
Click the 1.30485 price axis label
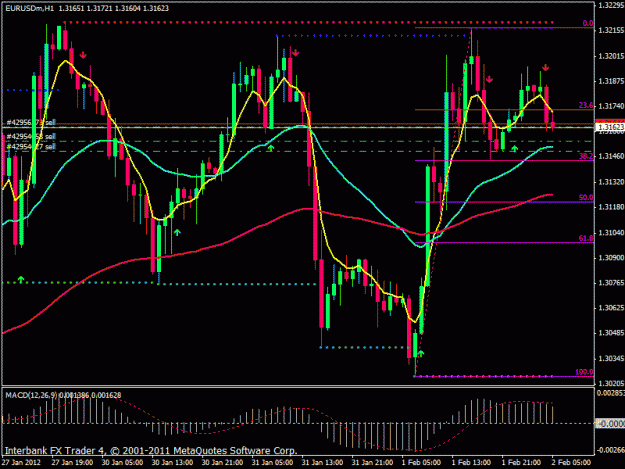click(611, 333)
